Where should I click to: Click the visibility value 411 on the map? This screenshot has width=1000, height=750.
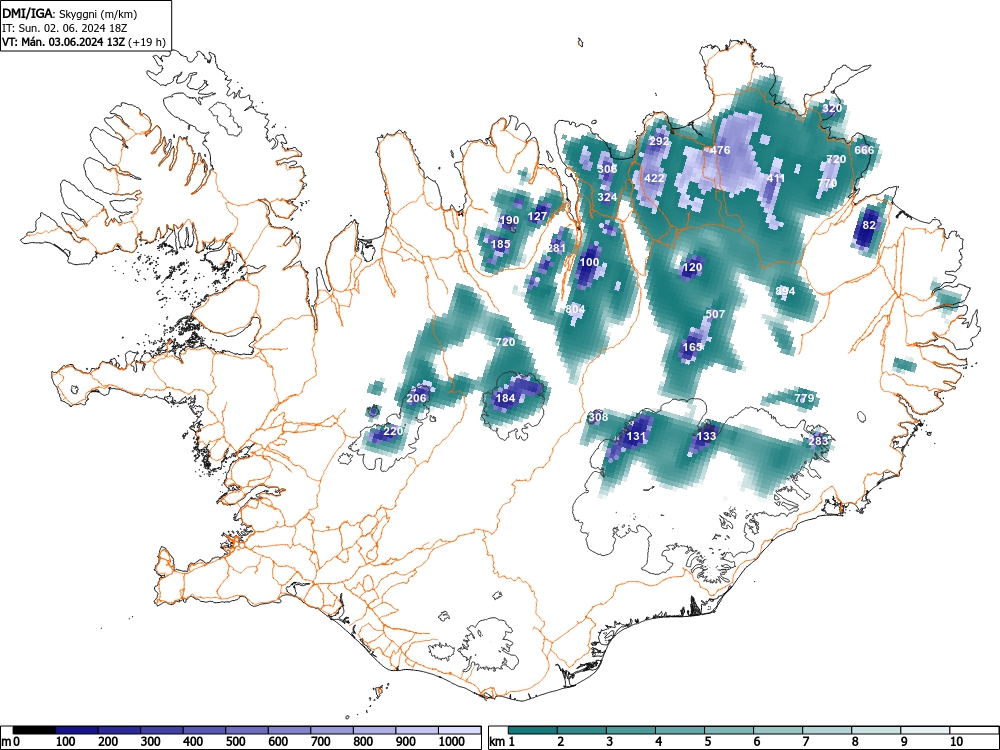tap(776, 178)
